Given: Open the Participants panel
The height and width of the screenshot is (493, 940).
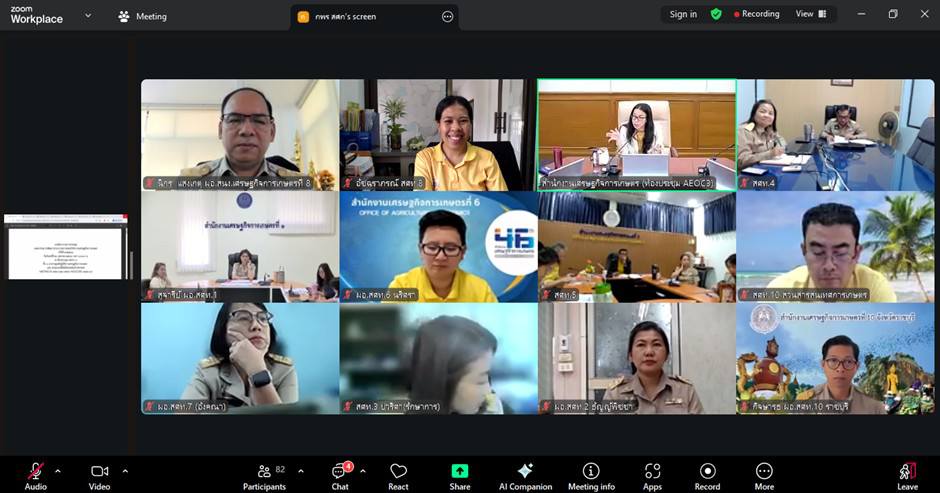Looking at the screenshot, I should tap(264, 474).
